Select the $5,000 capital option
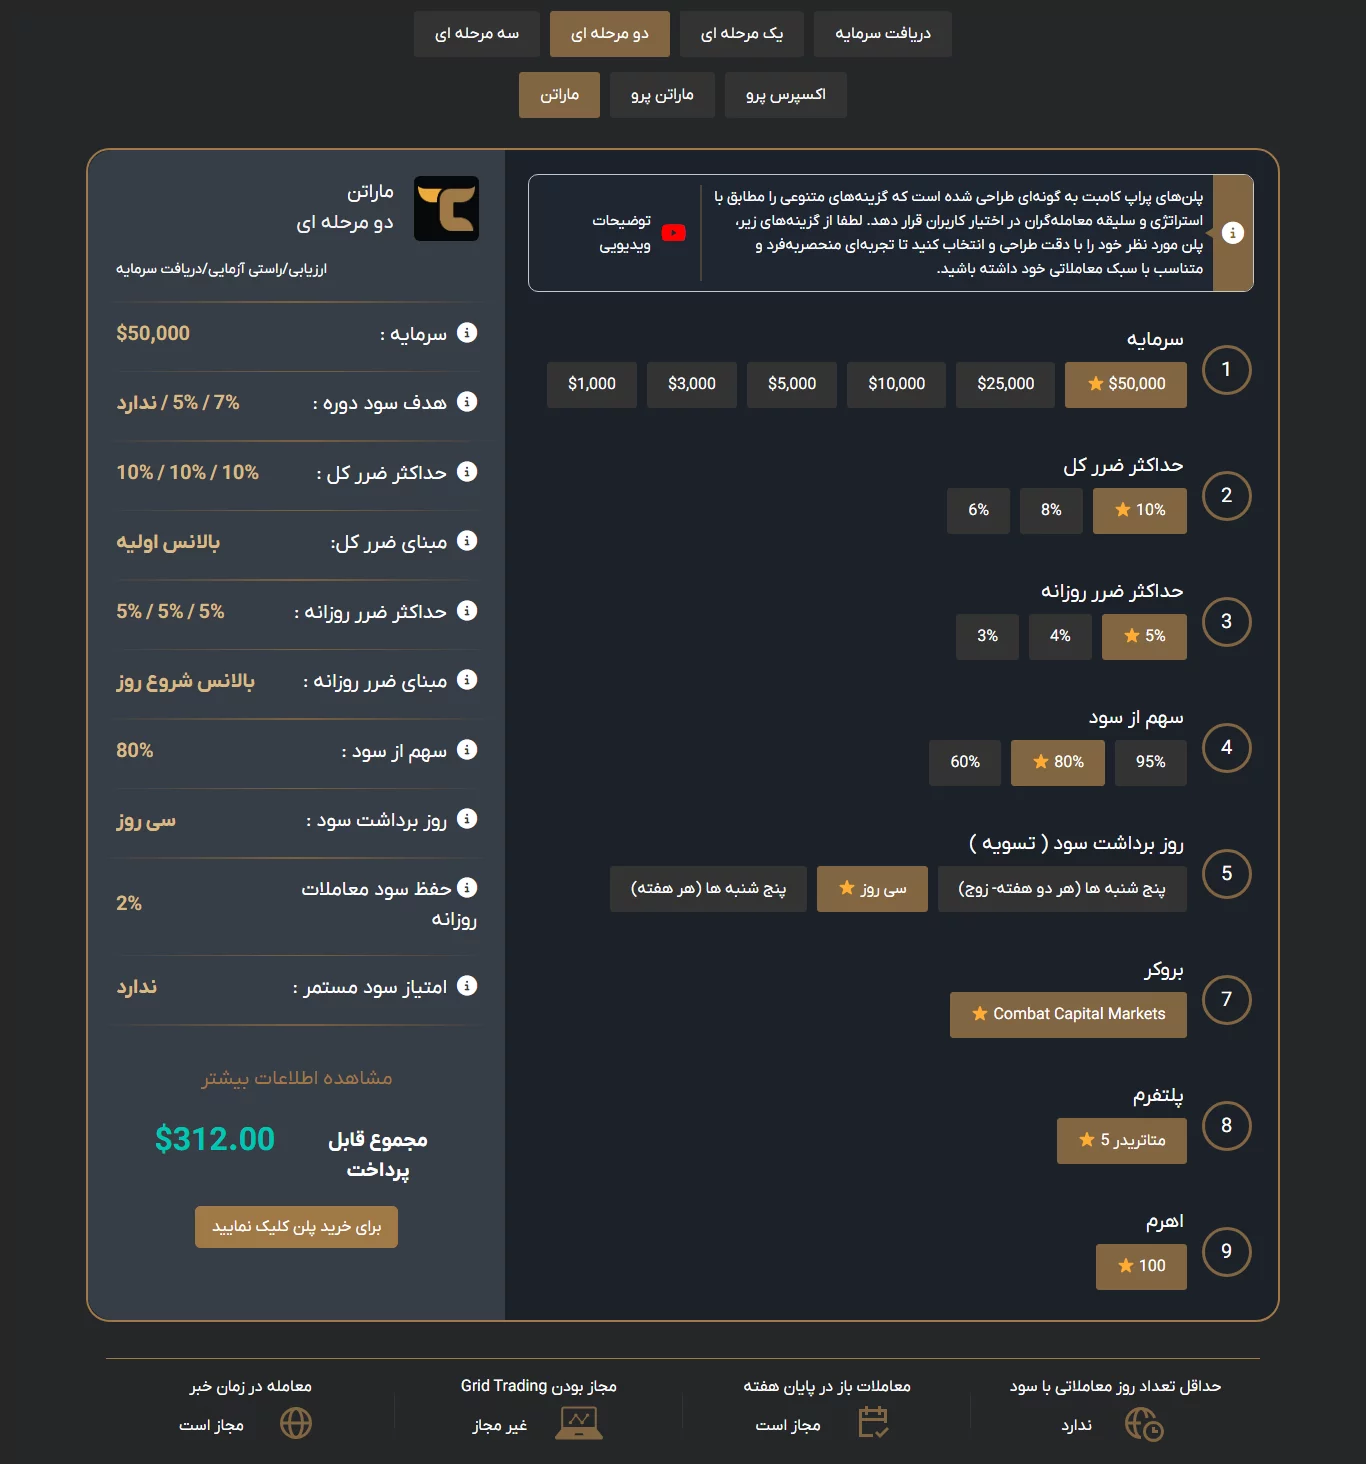Screen dimensions: 1366x1464 click(x=792, y=384)
